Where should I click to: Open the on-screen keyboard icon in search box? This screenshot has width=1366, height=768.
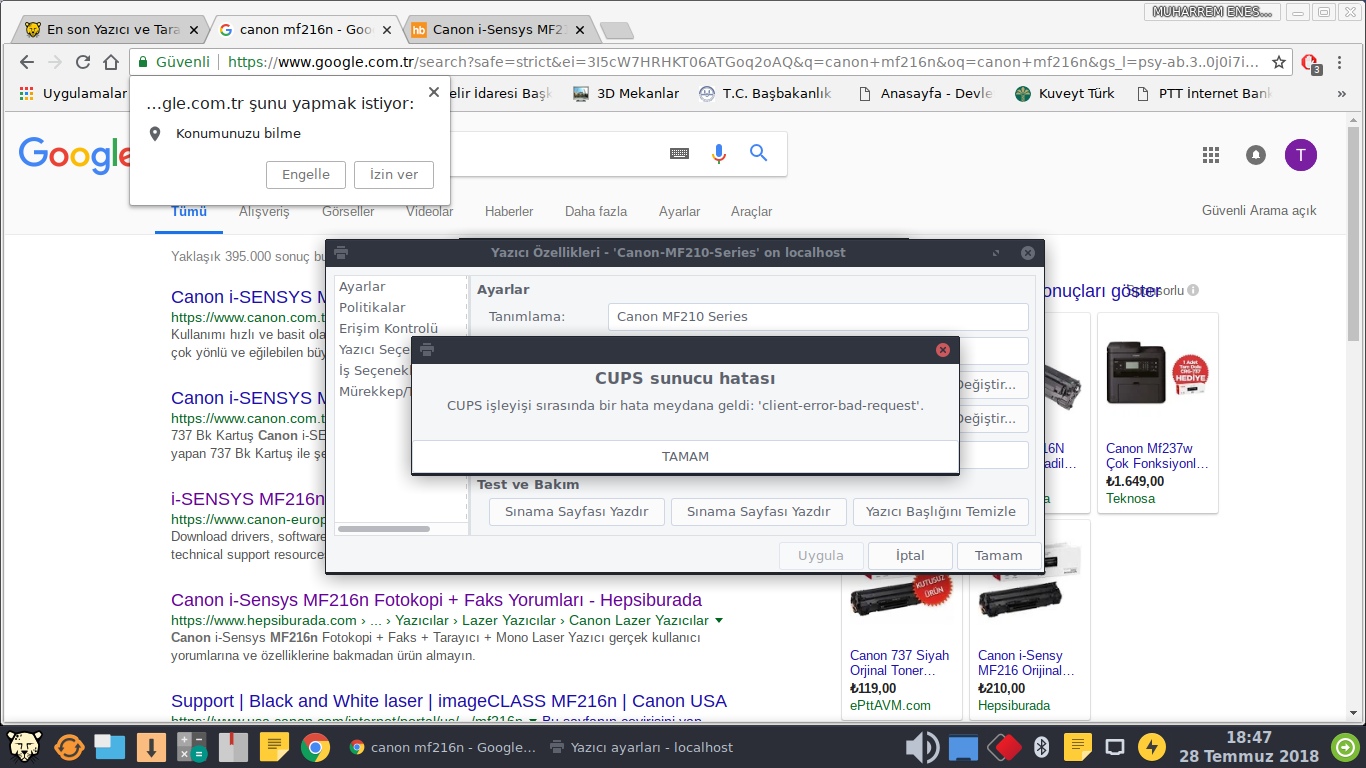[679, 153]
